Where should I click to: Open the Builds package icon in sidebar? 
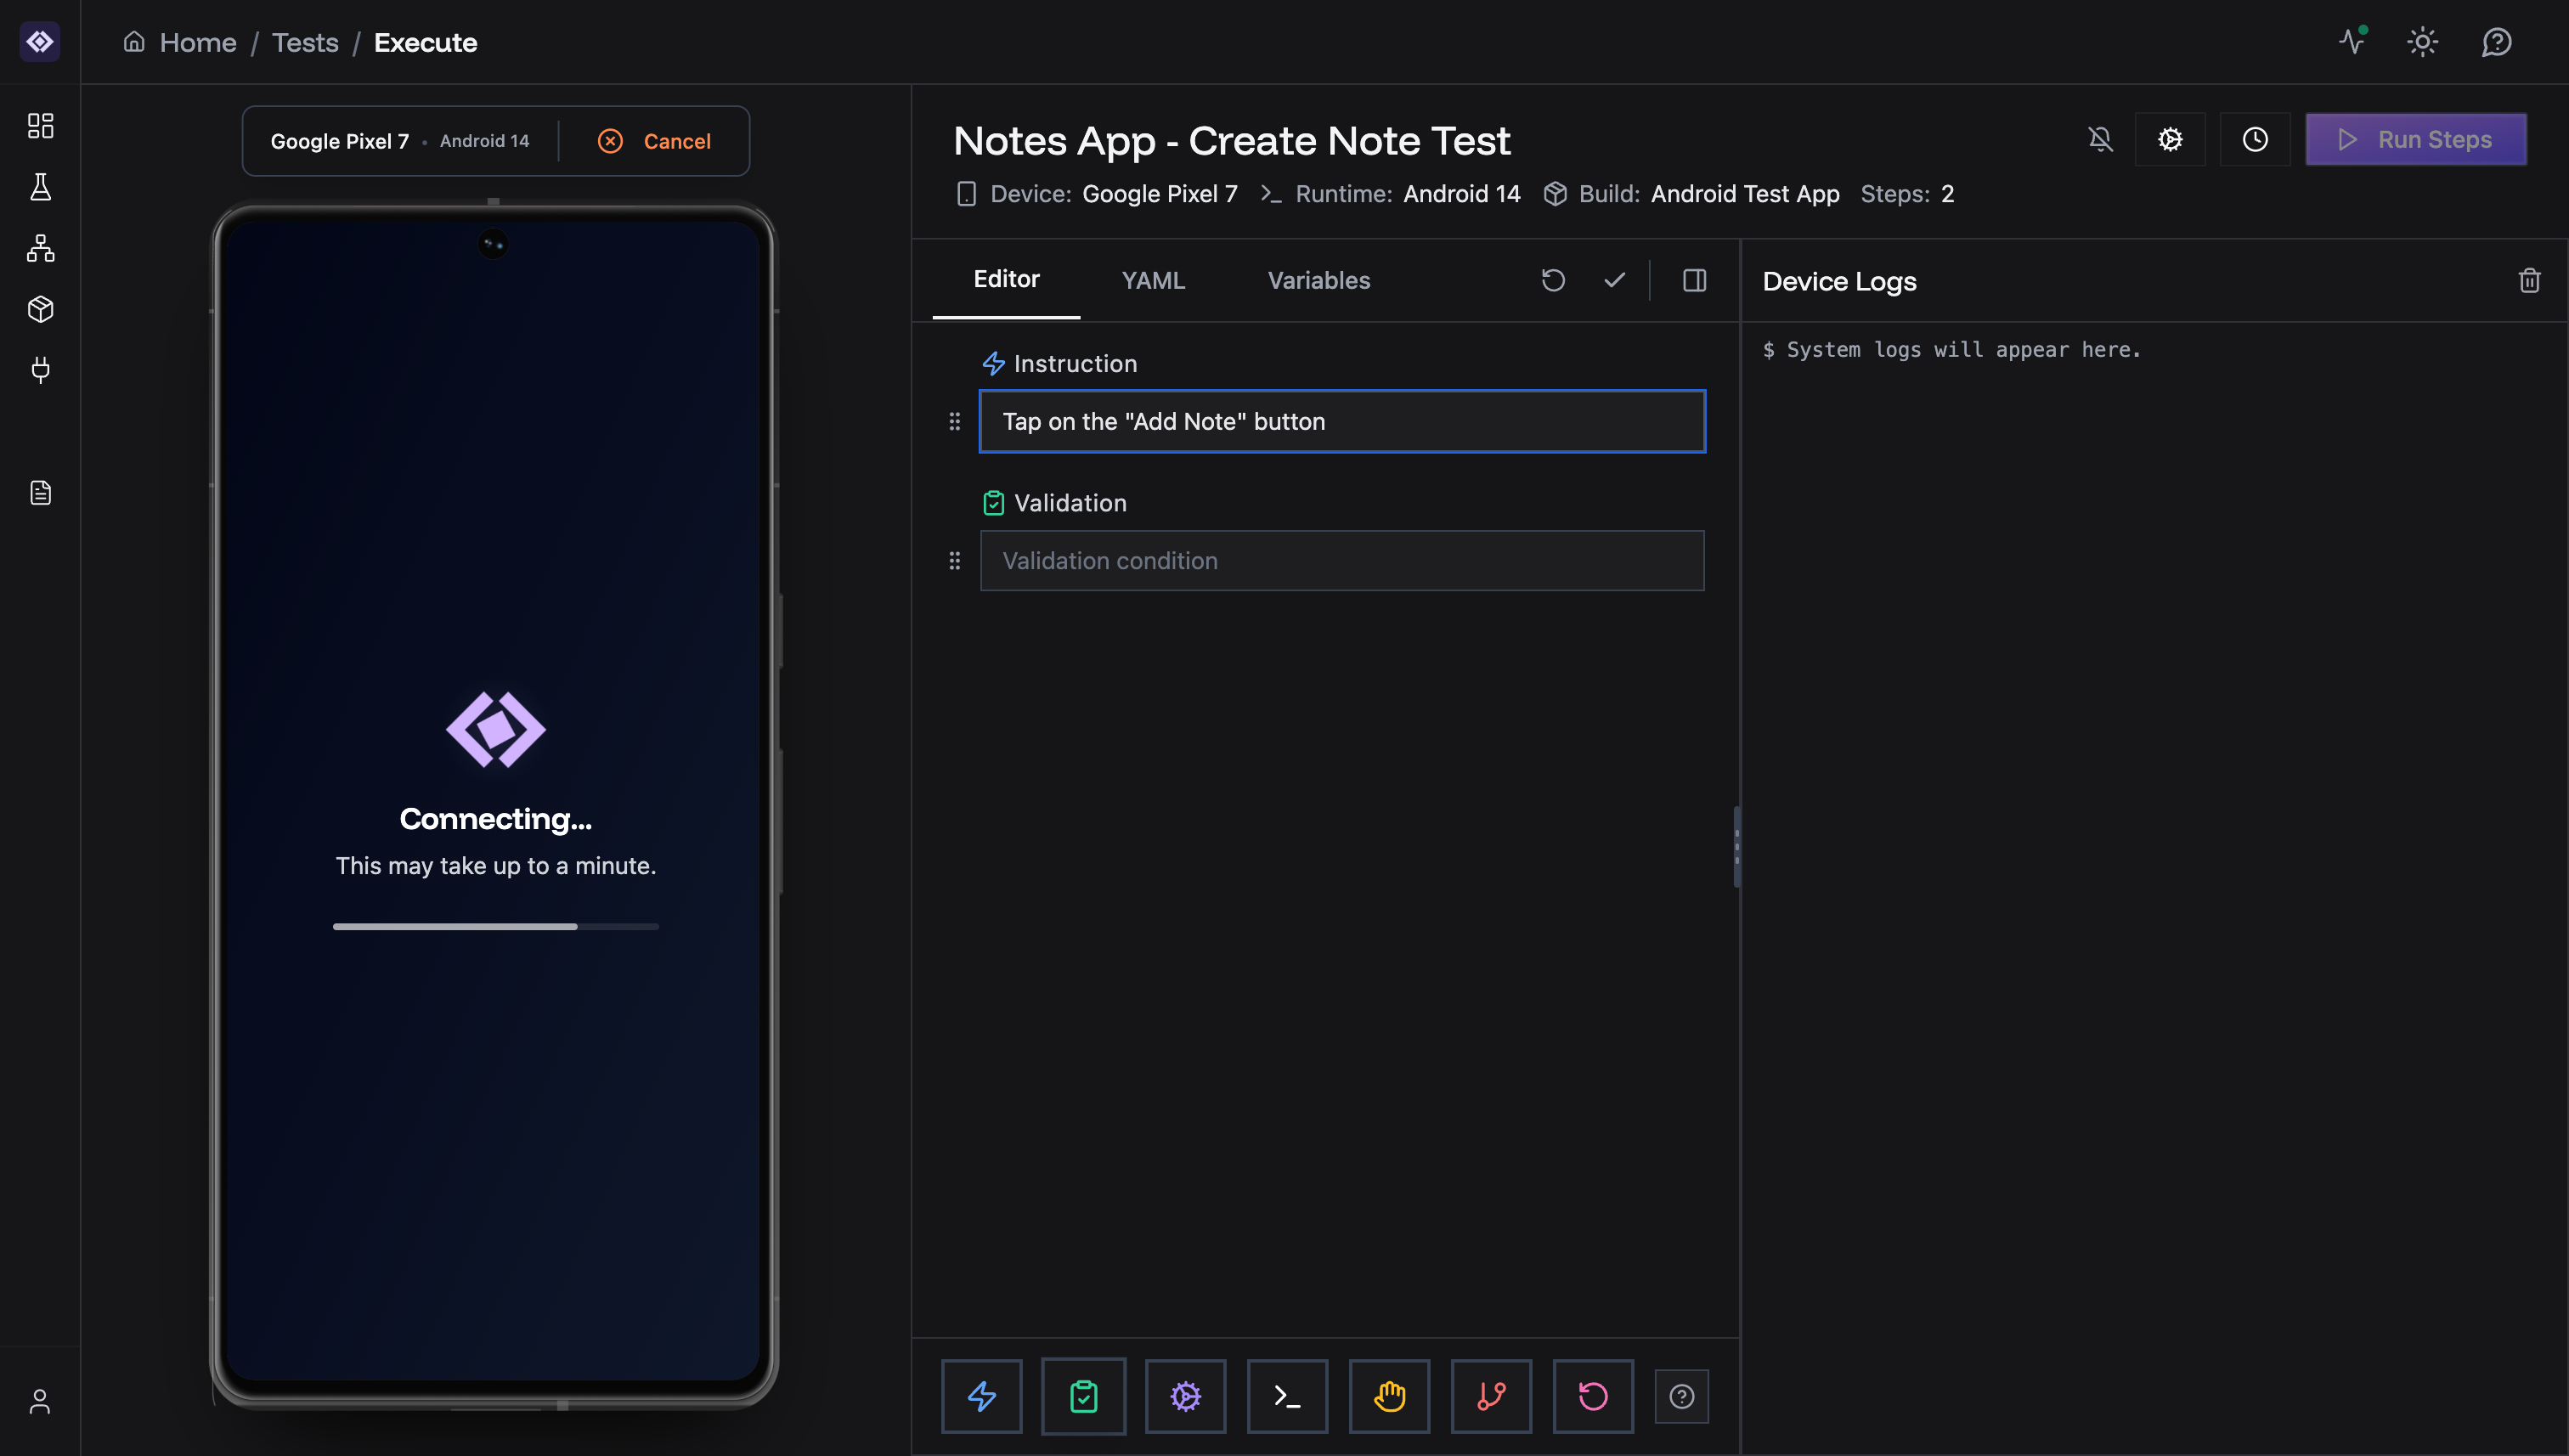[x=40, y=309]
